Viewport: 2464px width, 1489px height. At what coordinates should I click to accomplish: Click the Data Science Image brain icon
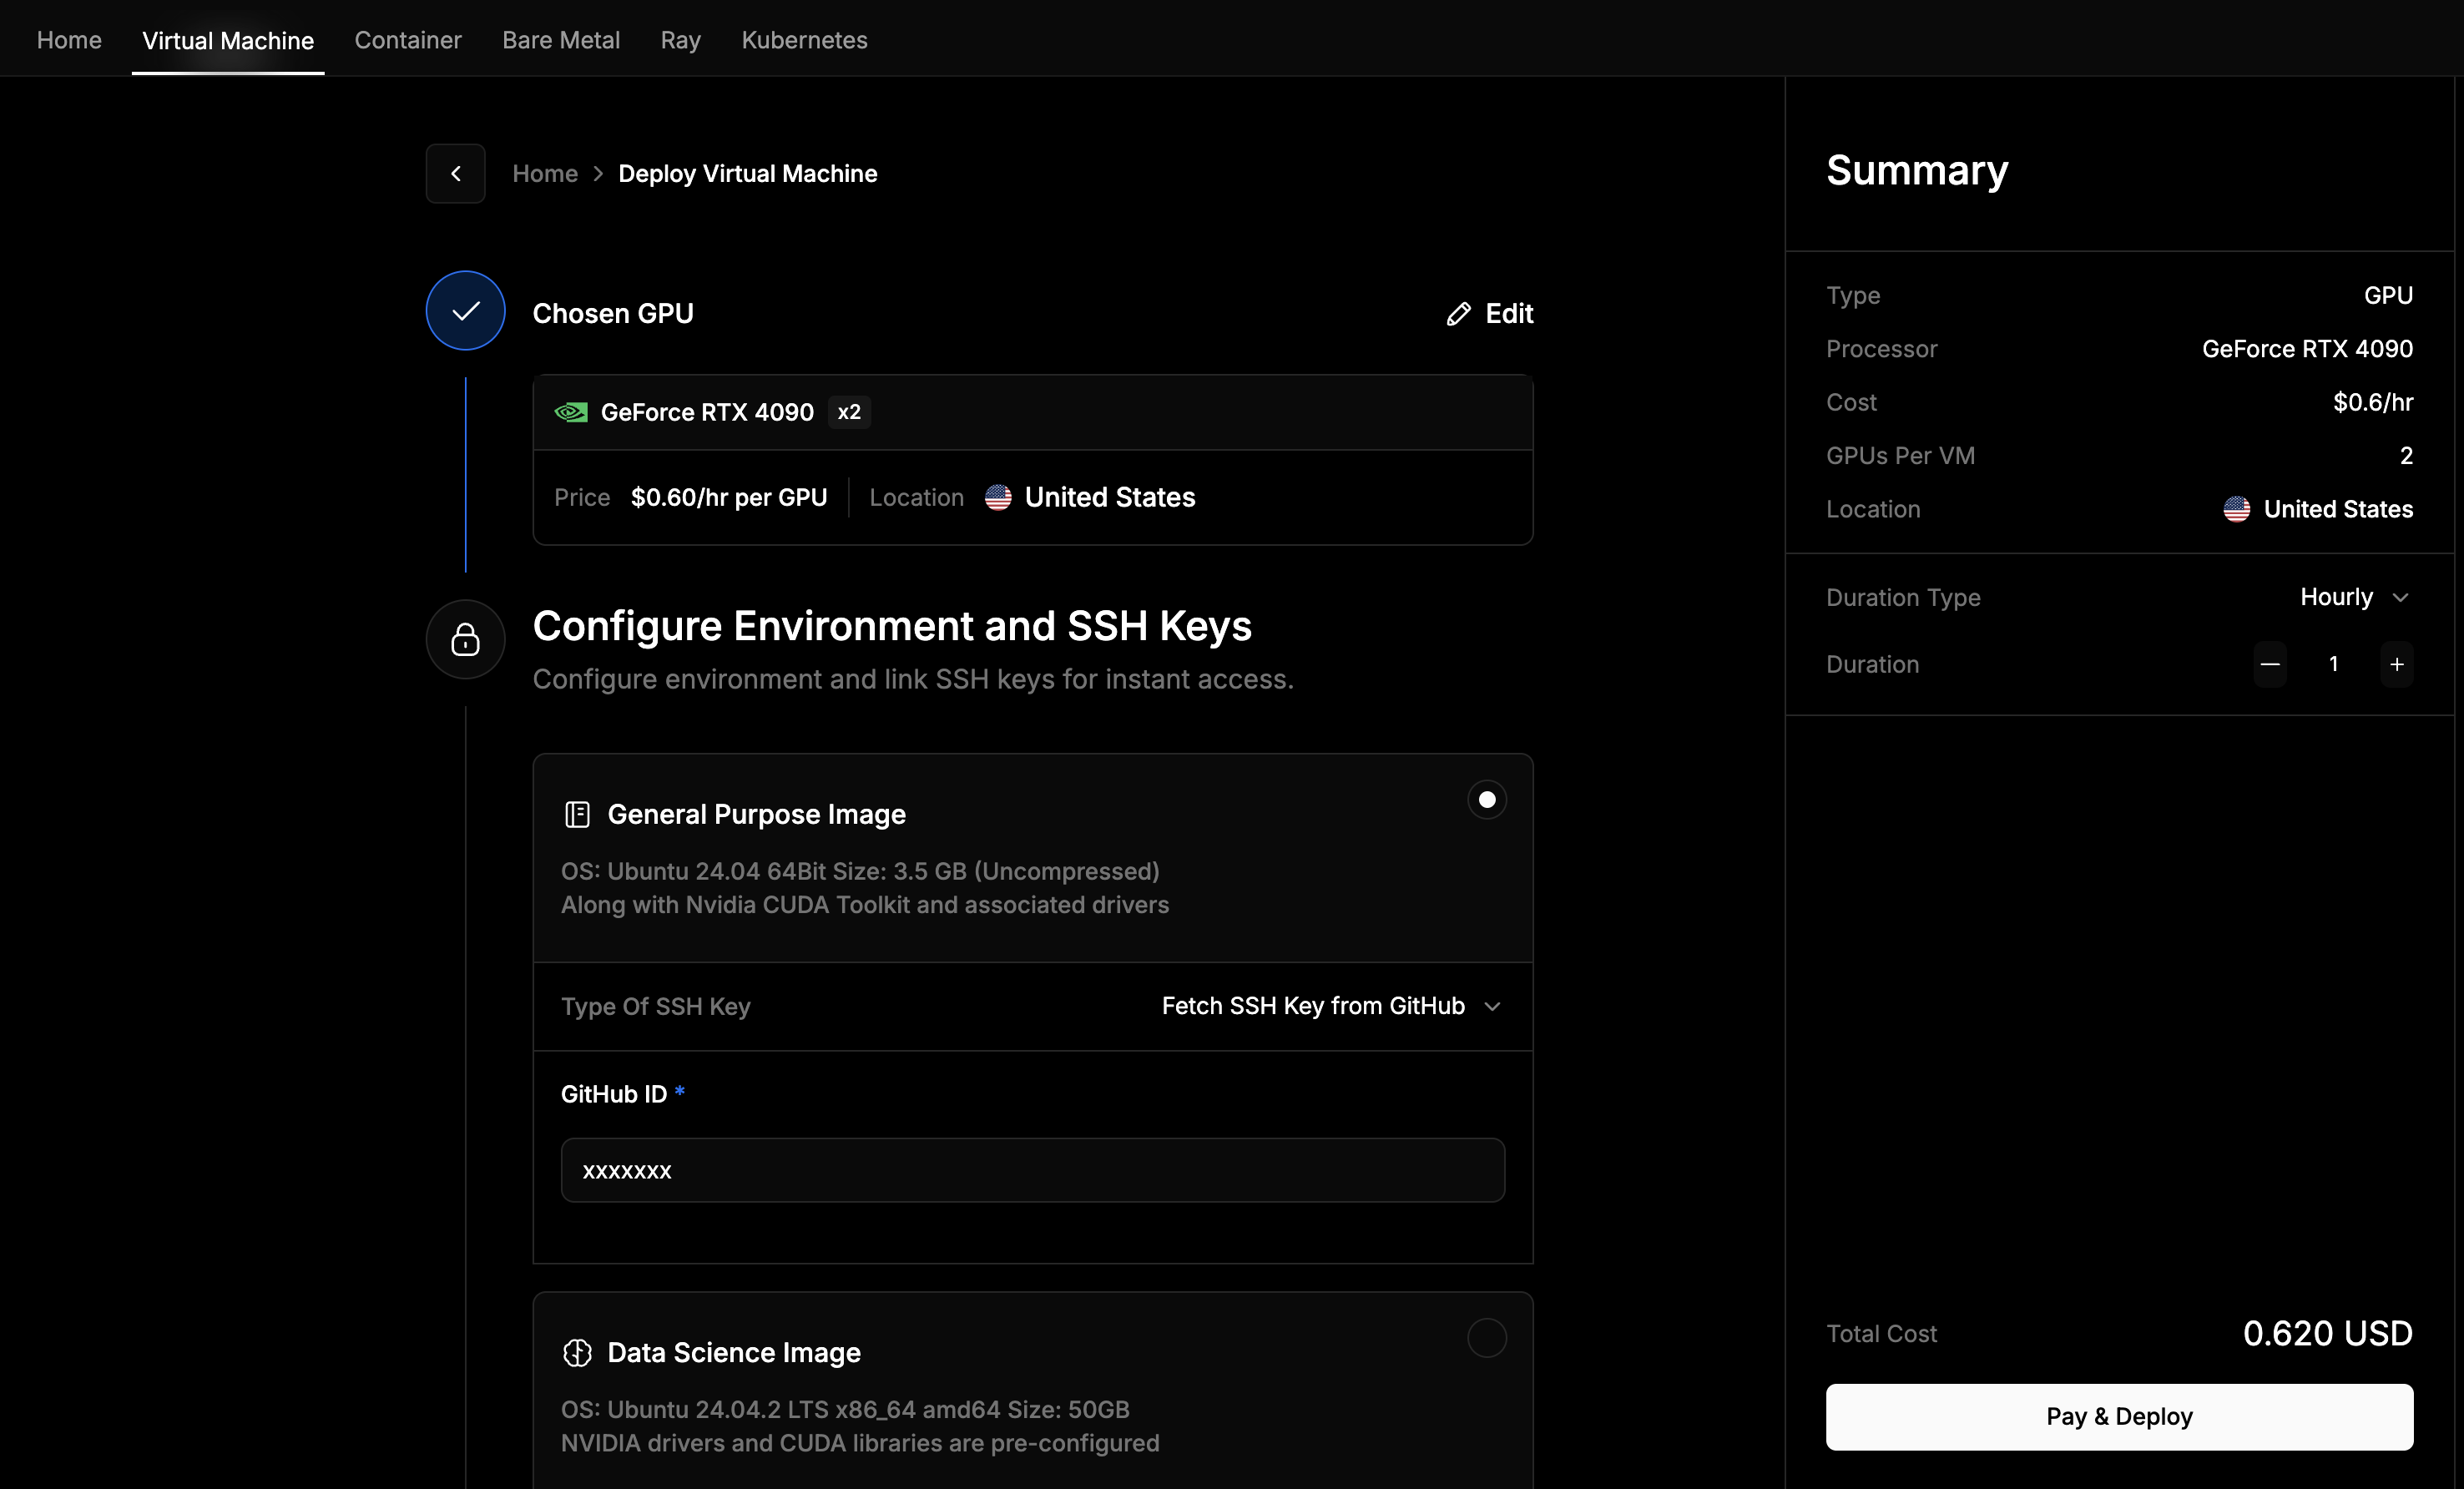[577, 1353]
